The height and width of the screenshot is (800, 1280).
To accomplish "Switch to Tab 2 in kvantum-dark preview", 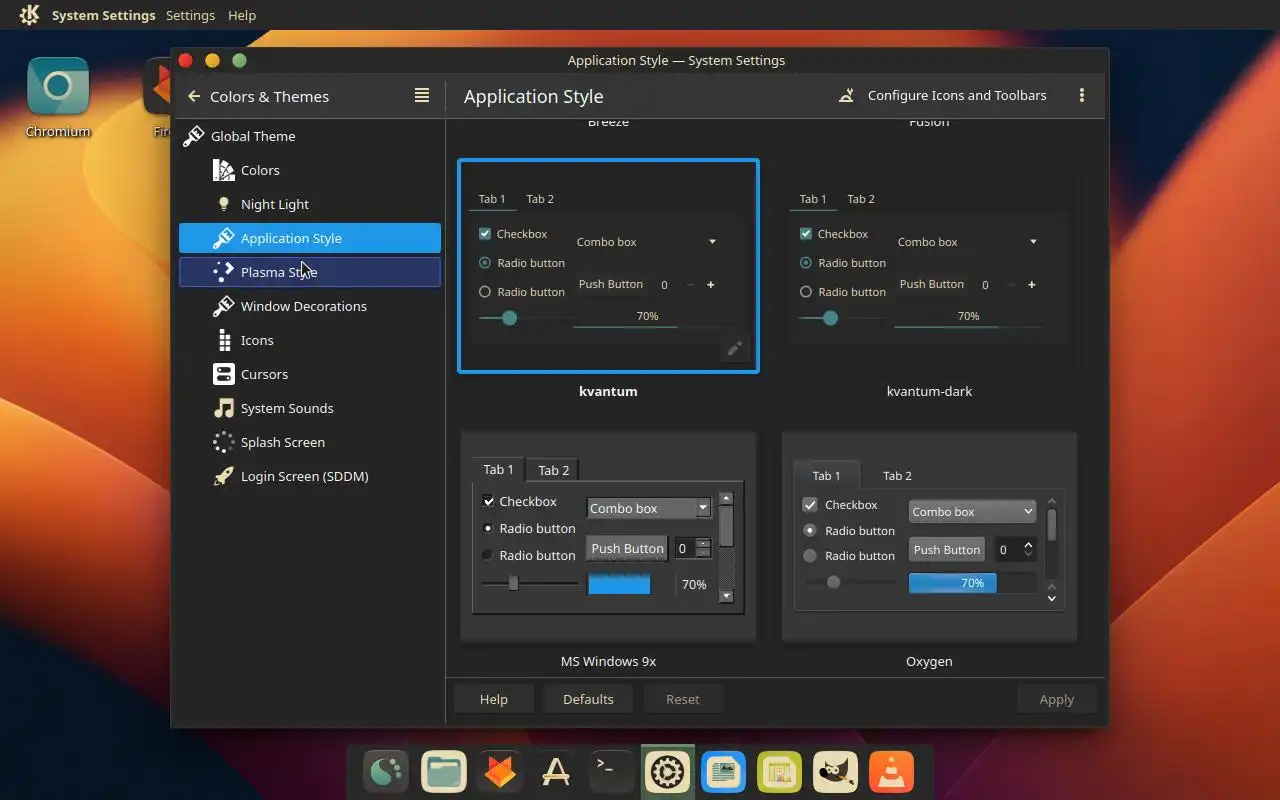I will click(861, 199).
